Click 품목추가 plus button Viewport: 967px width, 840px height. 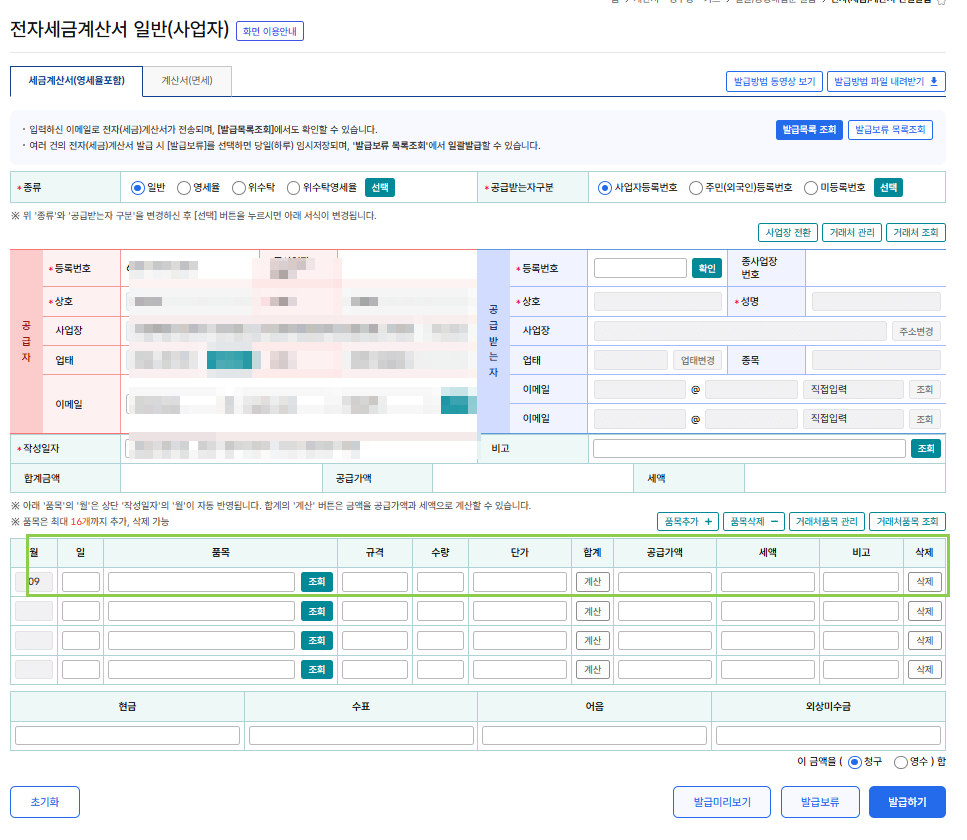pyautogui.click(x=688, y=522)
